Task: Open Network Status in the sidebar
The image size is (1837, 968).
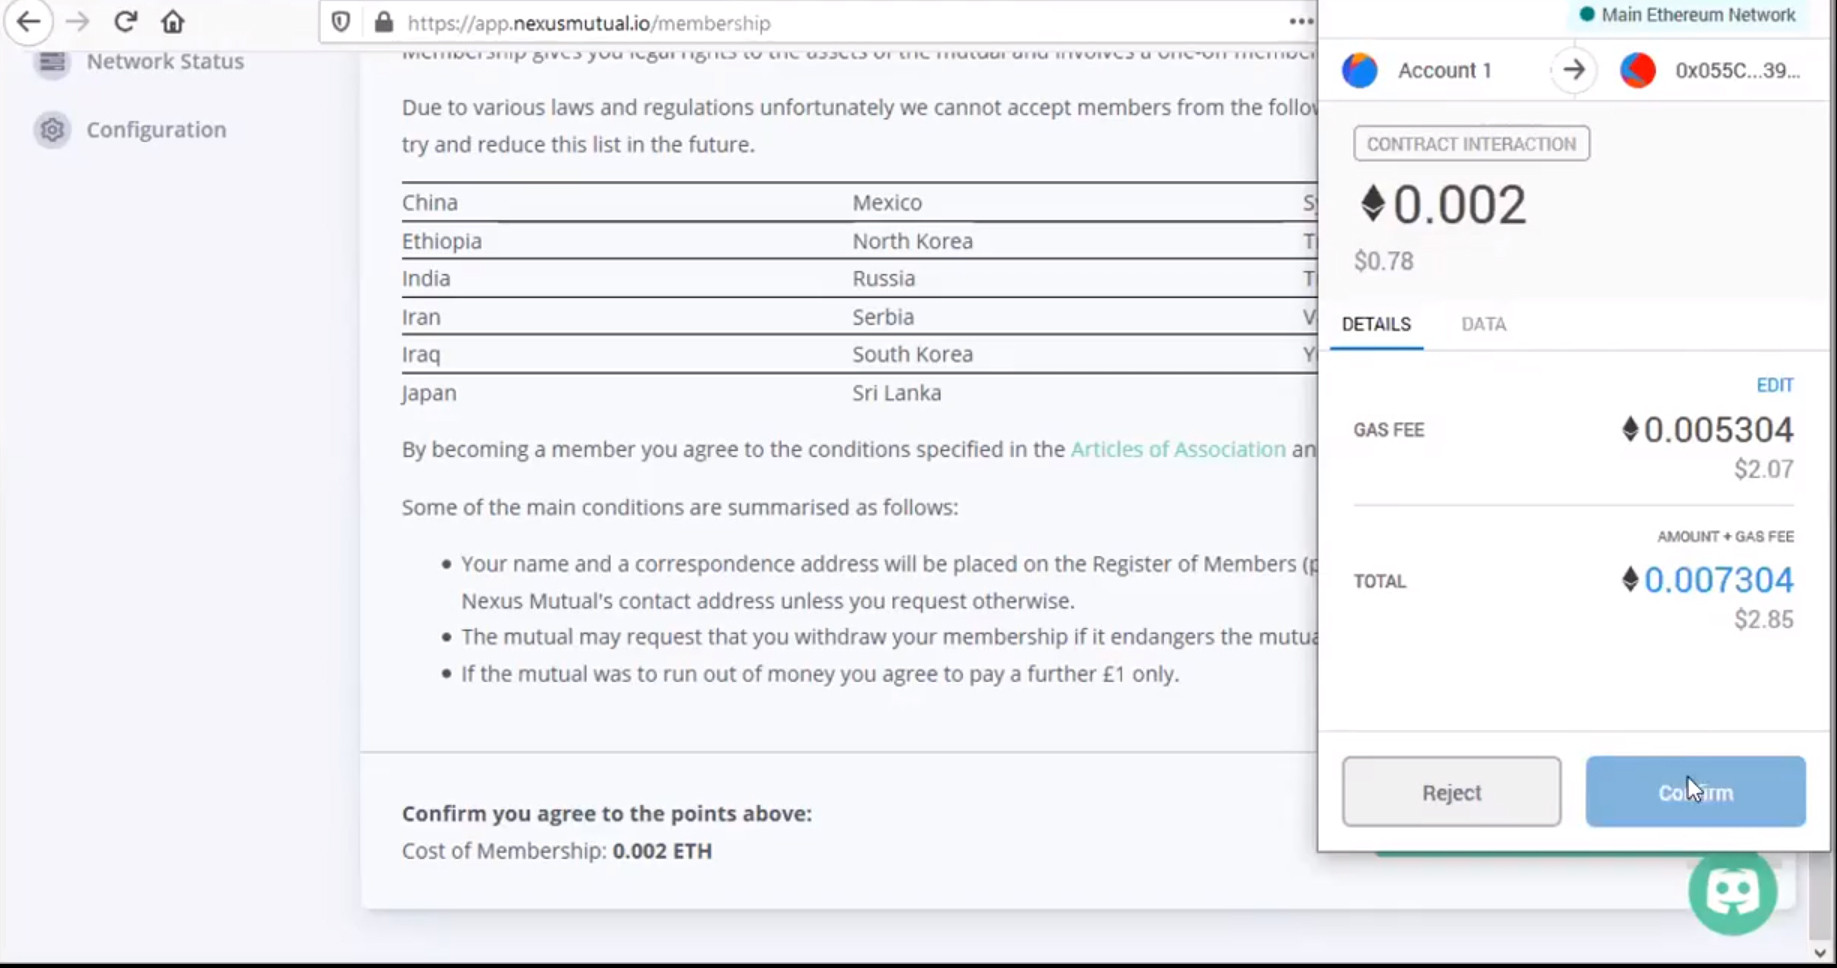Action: click(x=165, y=61)
